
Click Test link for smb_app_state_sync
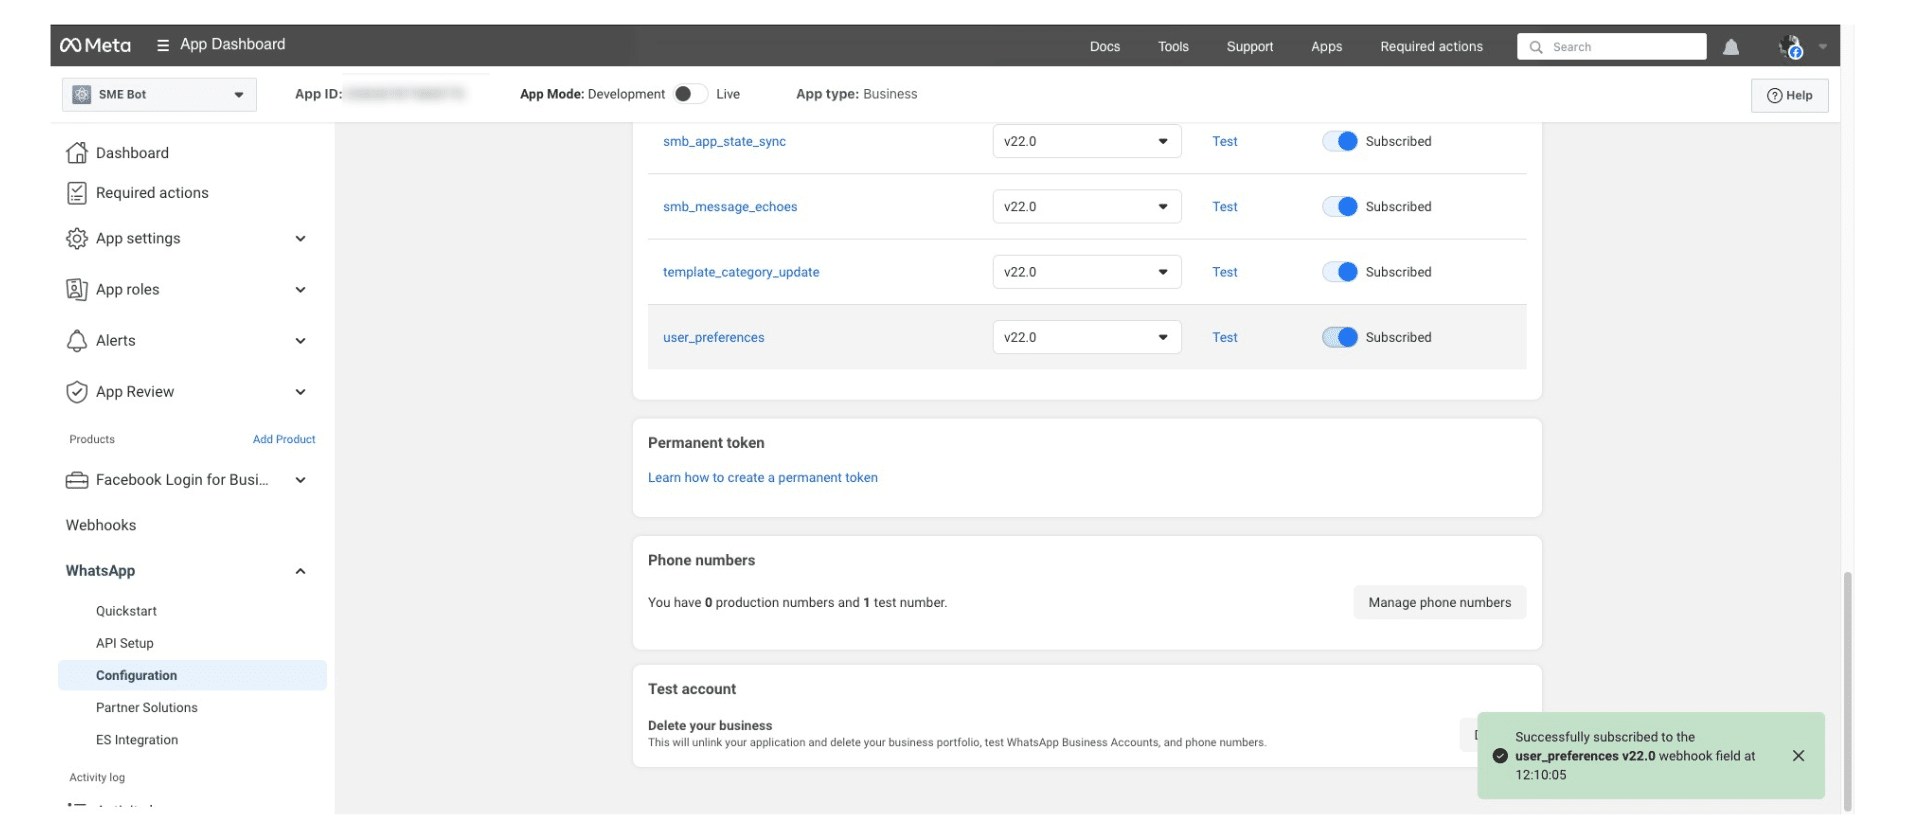click(1225, 141)
